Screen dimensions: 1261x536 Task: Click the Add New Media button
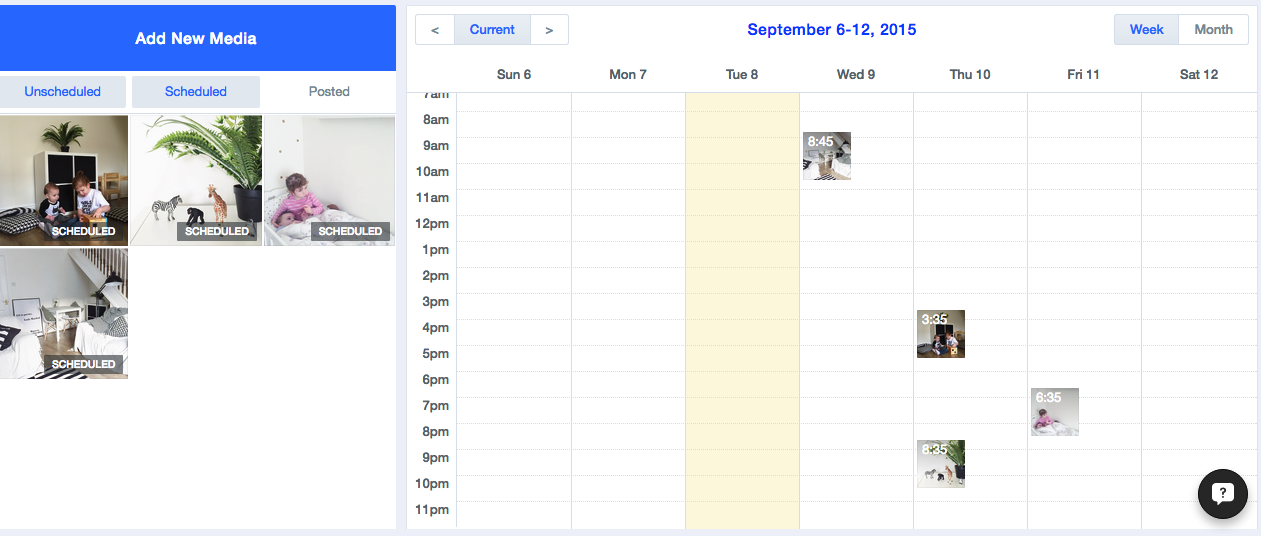[196, 38]
